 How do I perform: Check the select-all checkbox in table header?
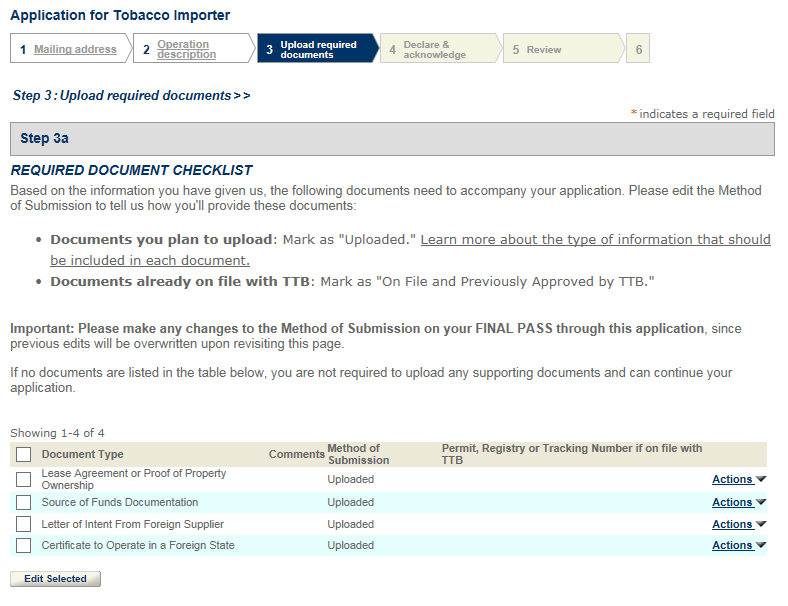point(23,455)
